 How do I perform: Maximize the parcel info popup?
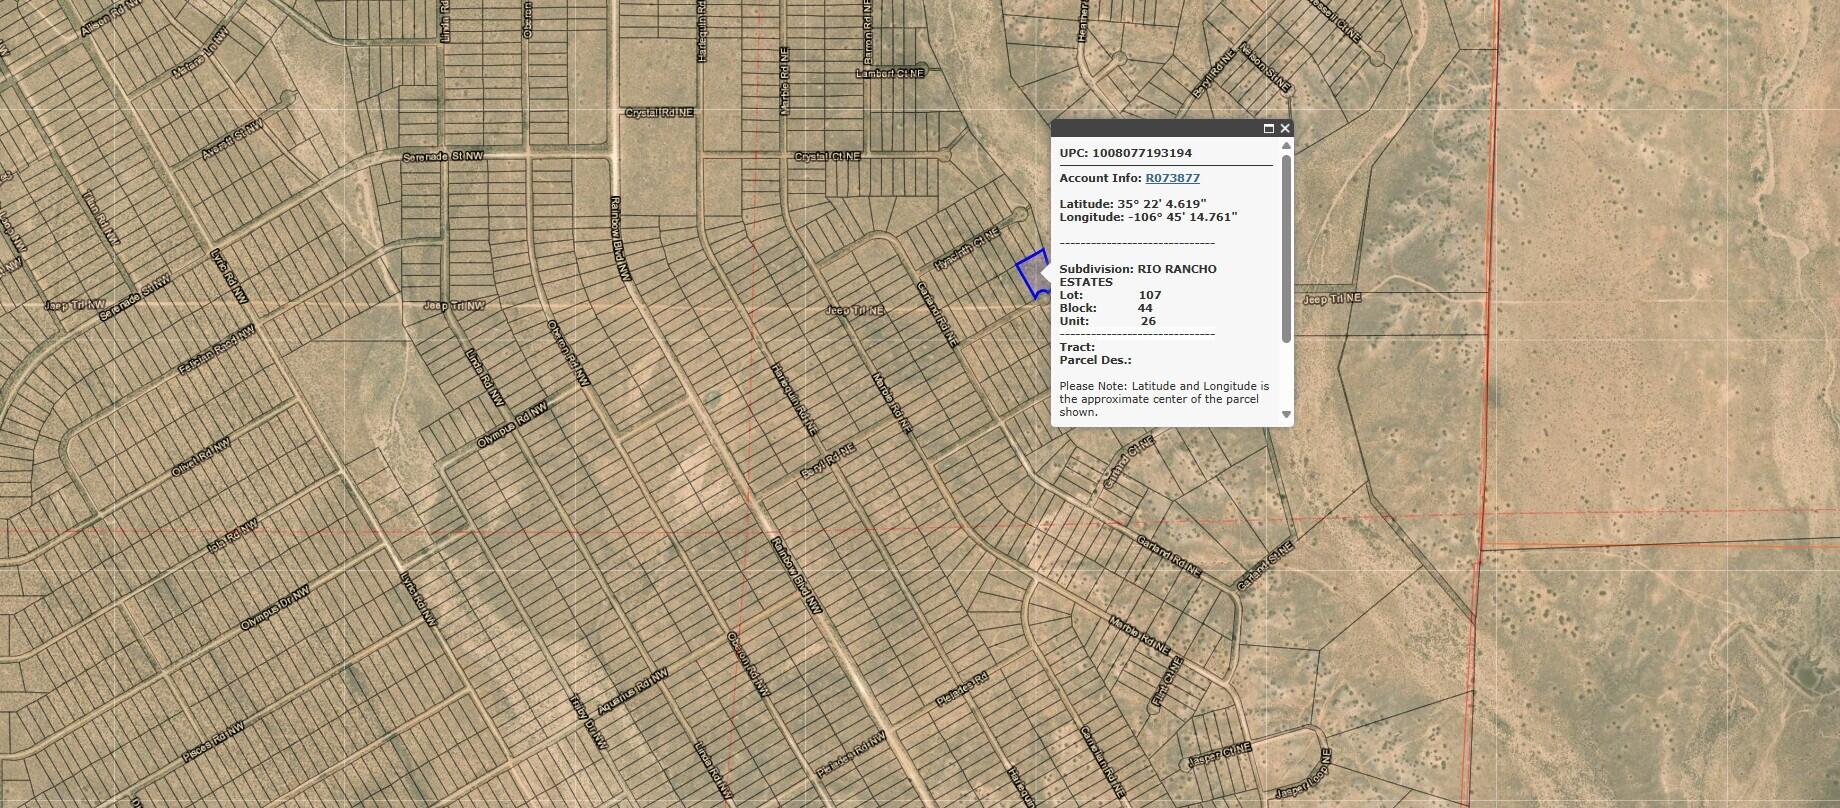[1269, 128]
